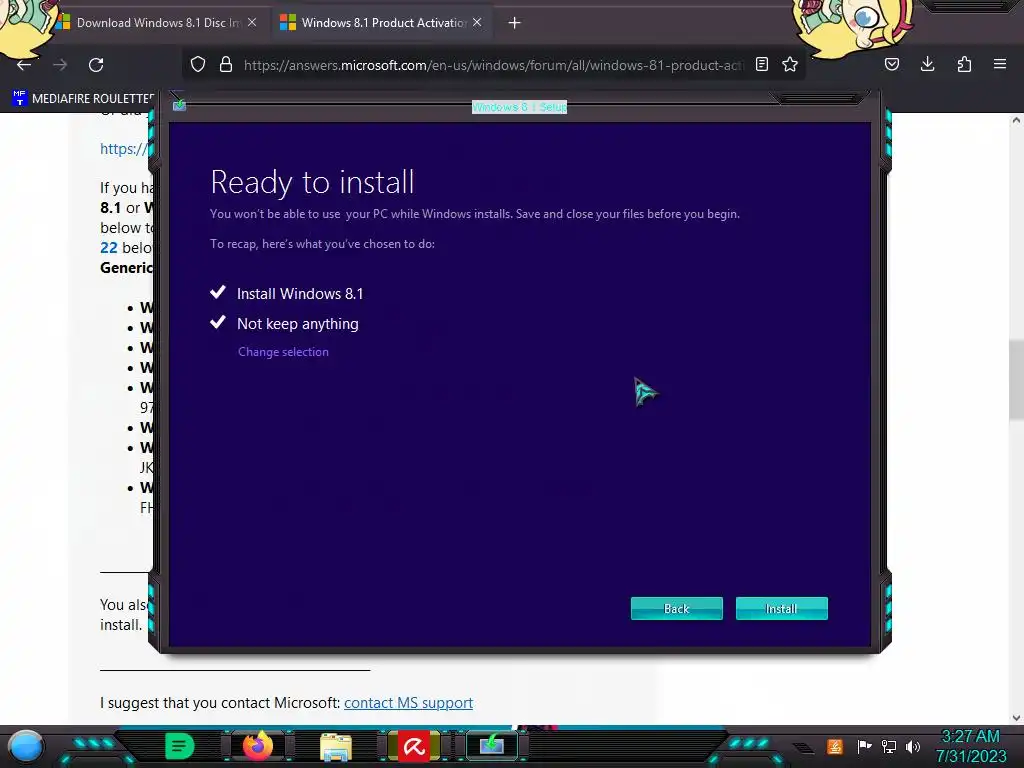Open Avira antivirus from the taskbar

pos(414,746)
